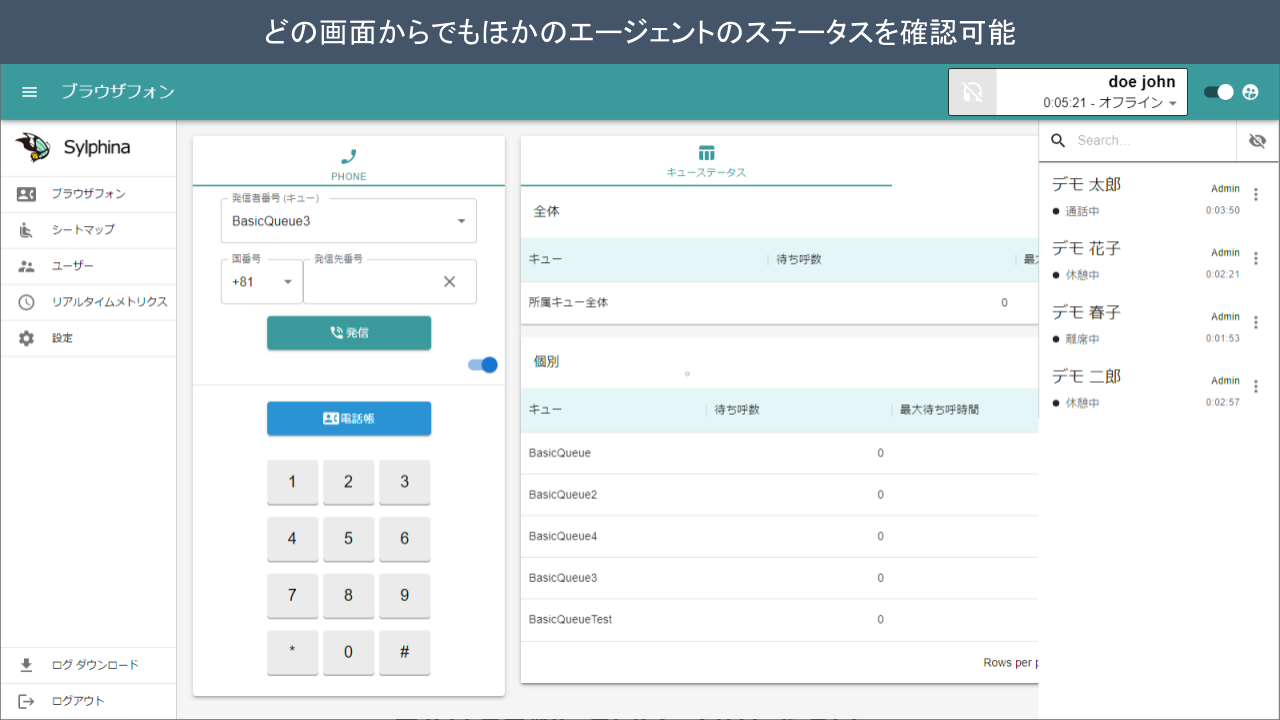The image size is (1280, 720).
Task: Toggle the agent panel switch in header
Action: coord(1218,92)
